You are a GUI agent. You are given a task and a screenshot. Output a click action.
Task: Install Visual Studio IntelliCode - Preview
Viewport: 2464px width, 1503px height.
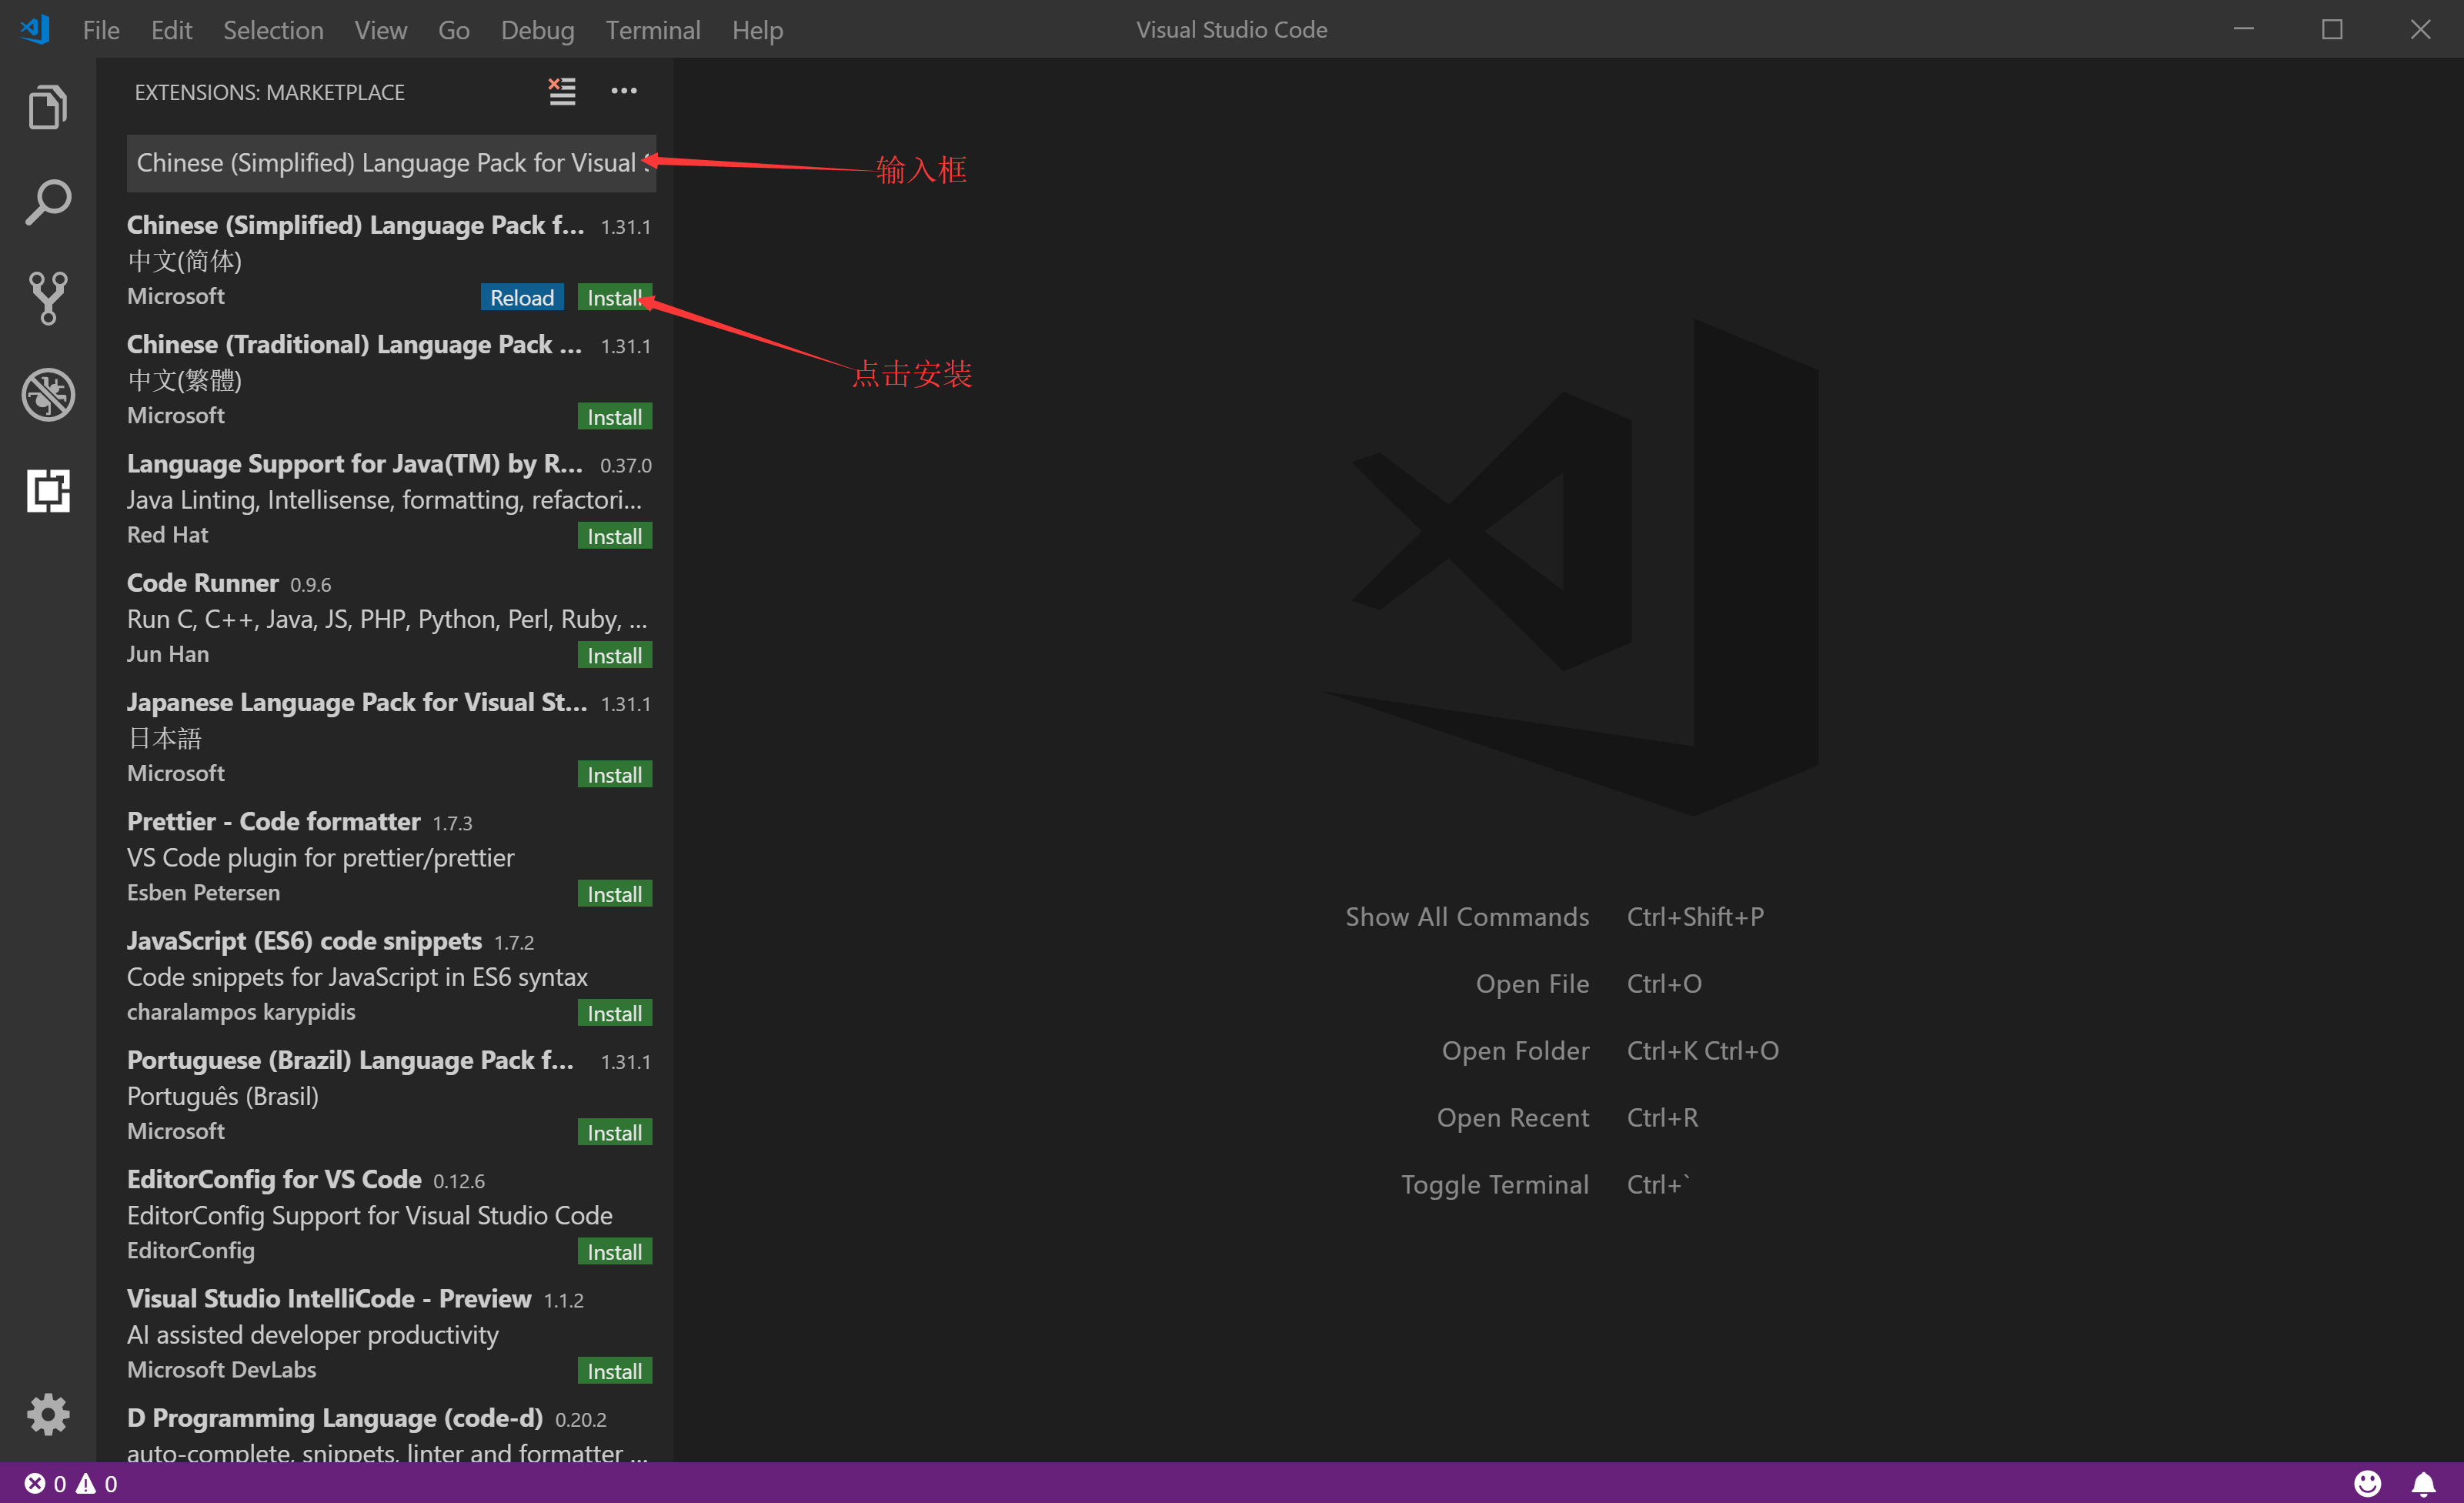pos(615,1371)
